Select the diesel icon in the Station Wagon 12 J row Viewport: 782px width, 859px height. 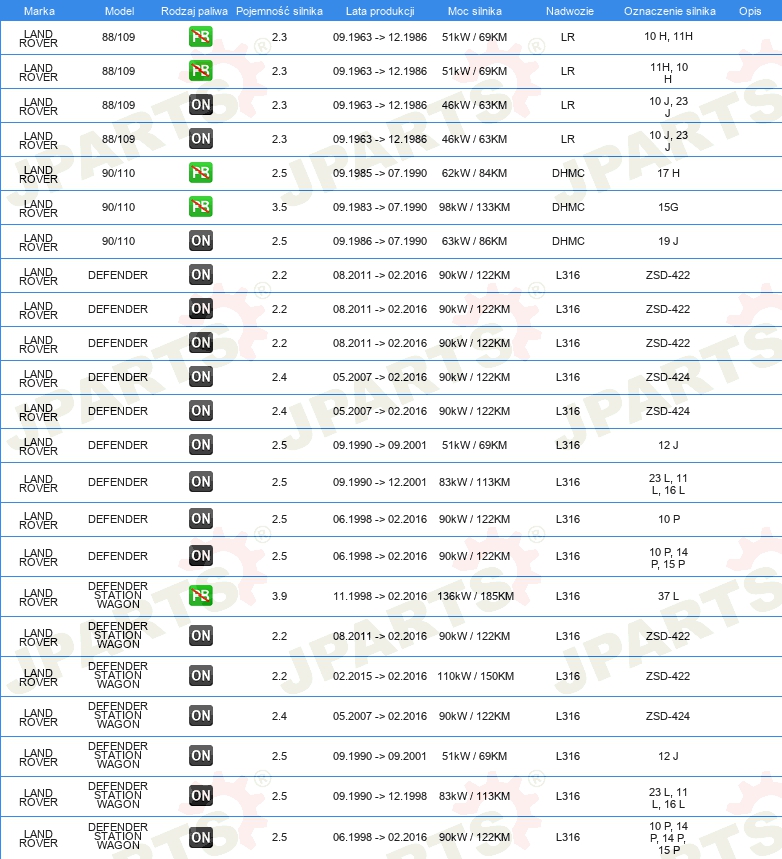(x=201, y=756)
